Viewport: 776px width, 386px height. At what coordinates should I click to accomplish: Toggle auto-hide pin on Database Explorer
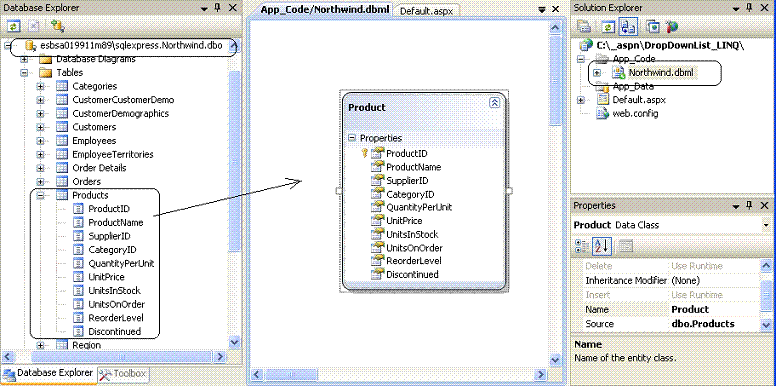tap(217, 8)
